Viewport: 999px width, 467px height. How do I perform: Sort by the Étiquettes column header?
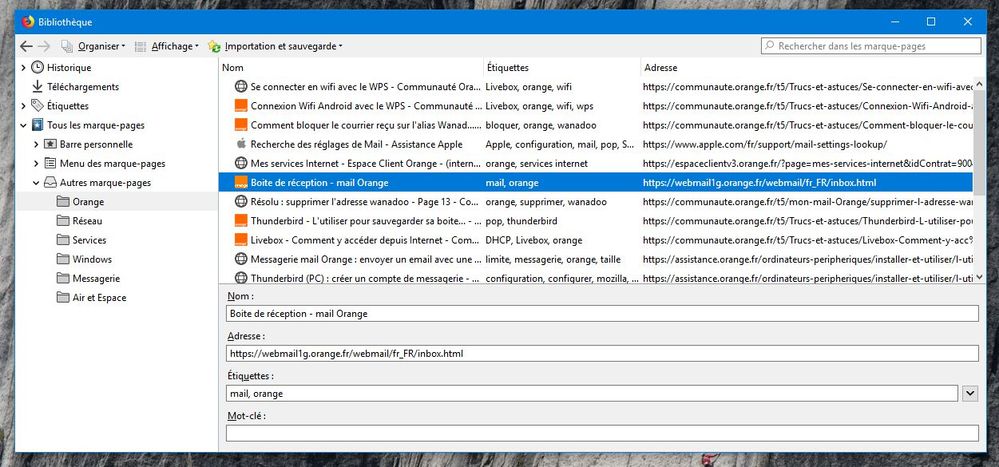pyautogui.click(x=562, y=68)
